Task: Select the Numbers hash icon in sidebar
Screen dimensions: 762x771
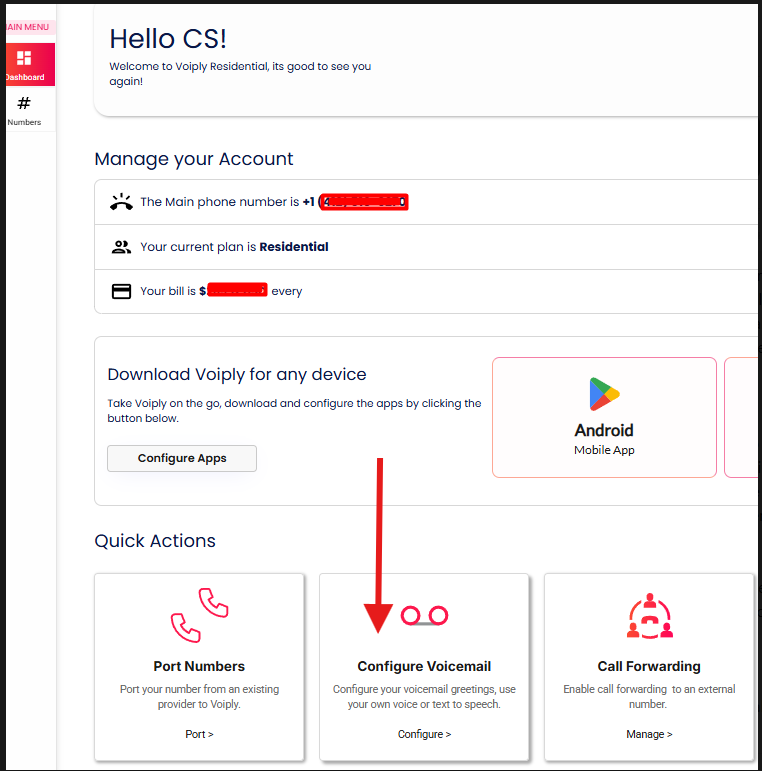Action: tap(24, 103)
